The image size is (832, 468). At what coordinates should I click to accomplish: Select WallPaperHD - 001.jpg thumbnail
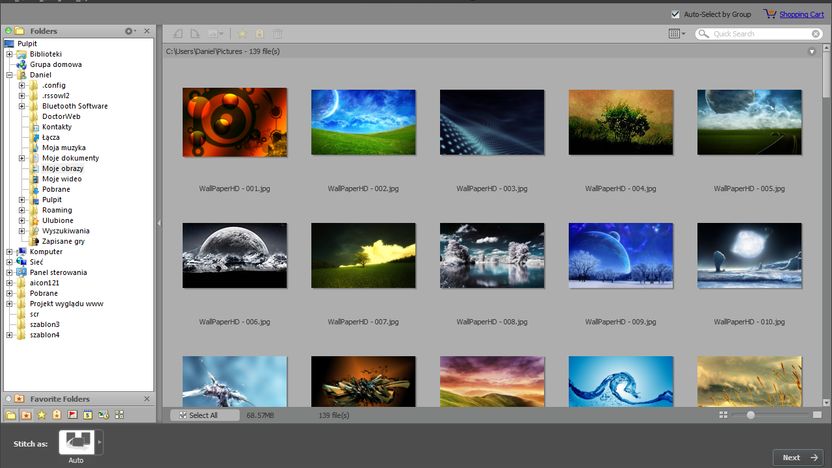235,123
